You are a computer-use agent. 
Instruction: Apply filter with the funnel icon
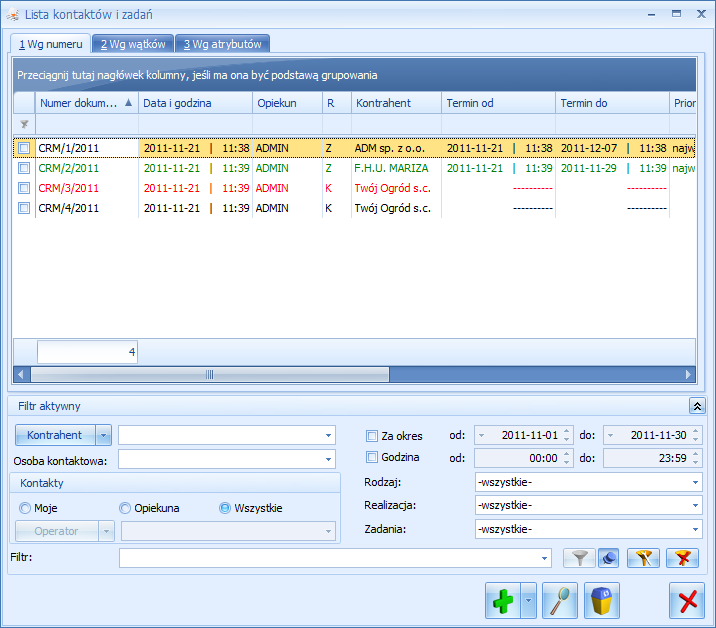[x=579, y=558]
